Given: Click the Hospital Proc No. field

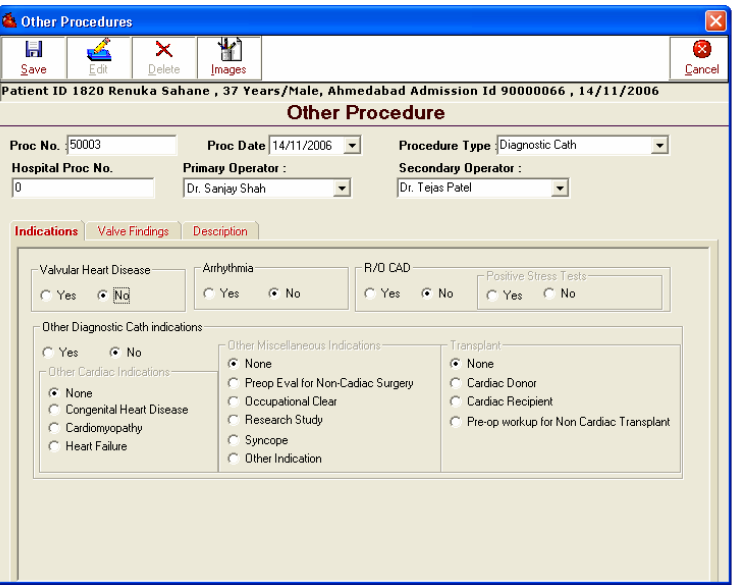Looking at the screenshot, I should [83, 186].
